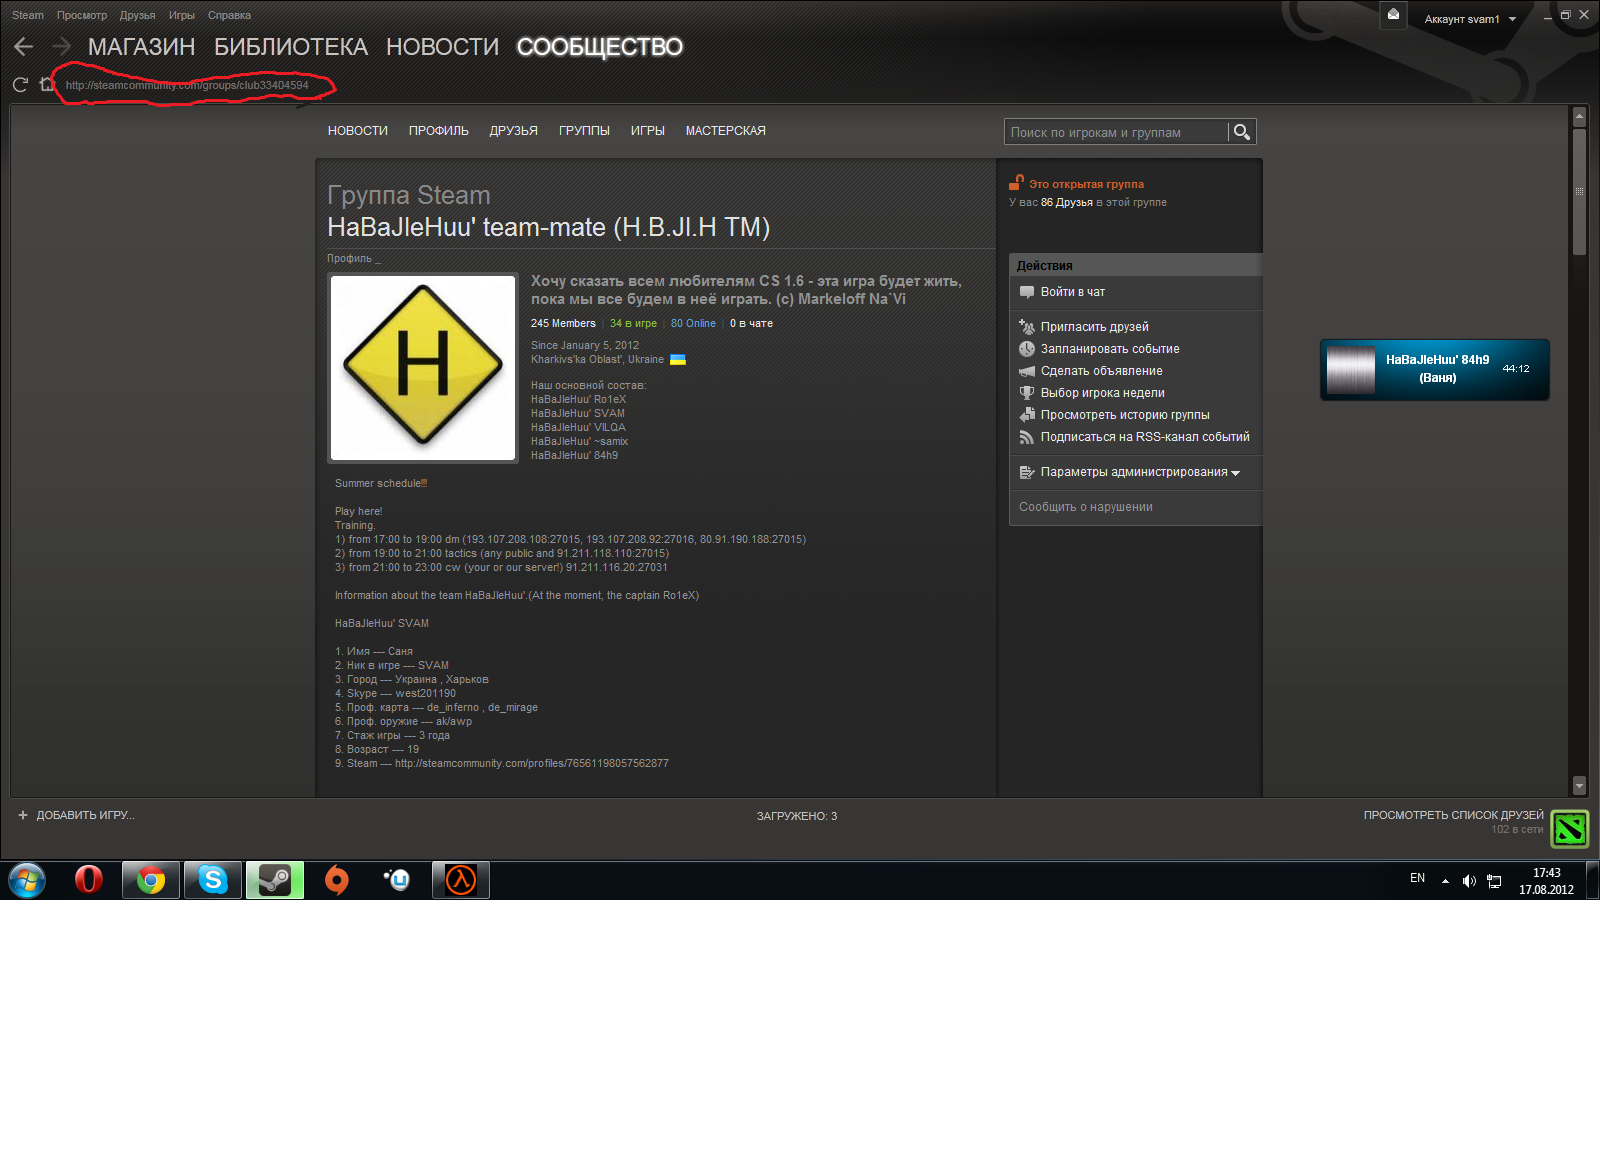1600x1168 pixels.
Task: Open Origin in the taskbar
Action: click(x=337, y=880)
